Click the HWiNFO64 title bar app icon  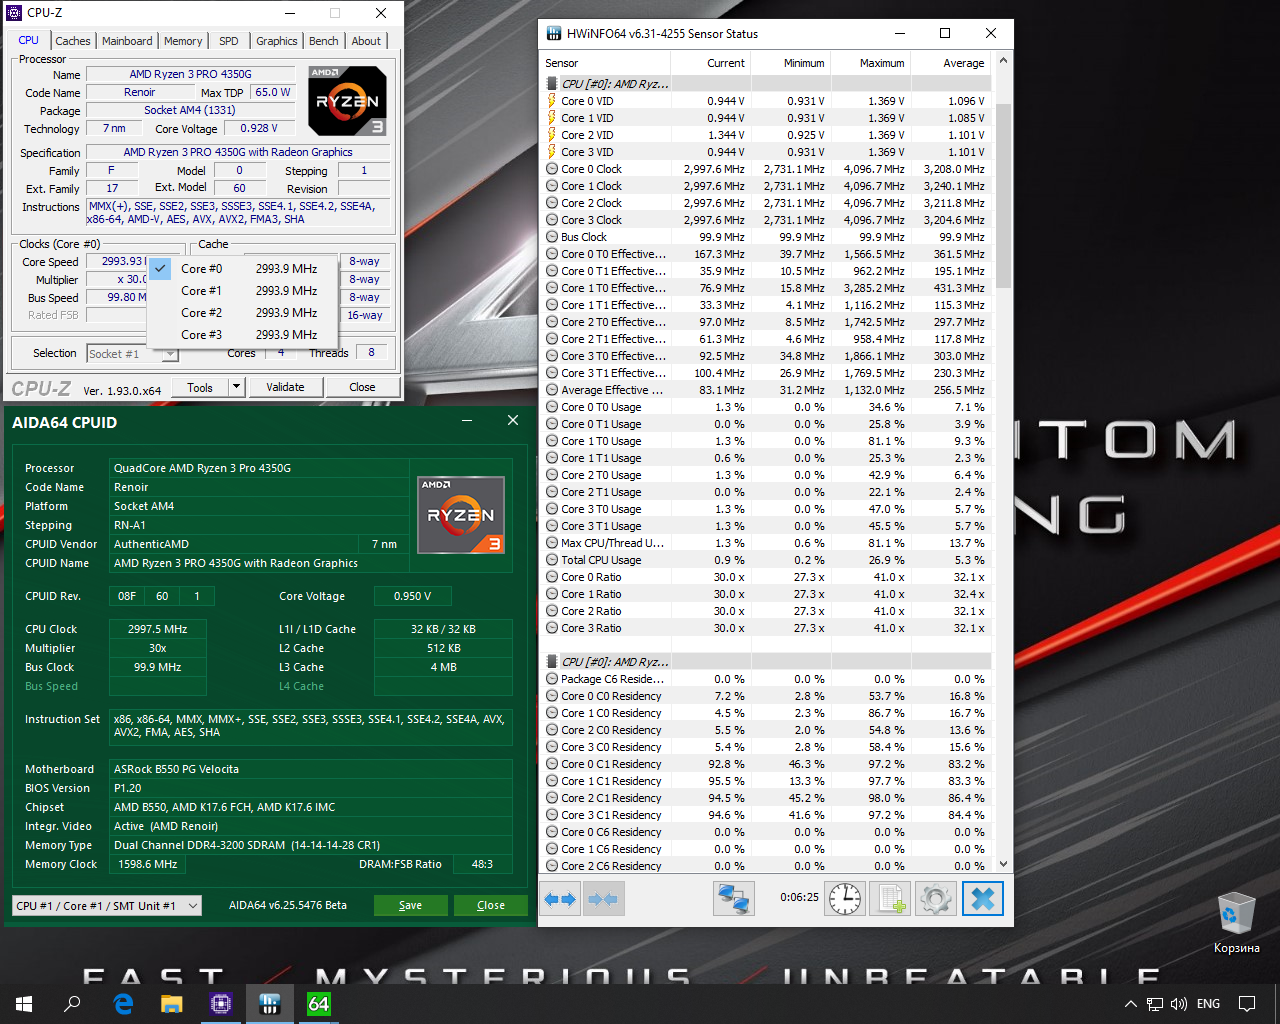[554, 33]
